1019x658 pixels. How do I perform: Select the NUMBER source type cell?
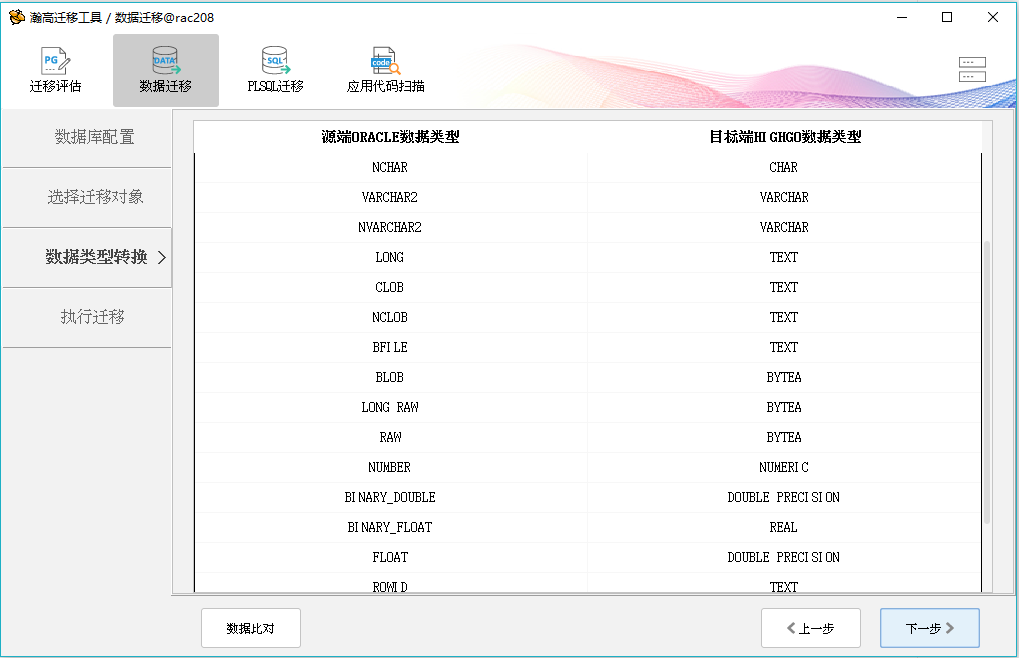tap(391, 467)
